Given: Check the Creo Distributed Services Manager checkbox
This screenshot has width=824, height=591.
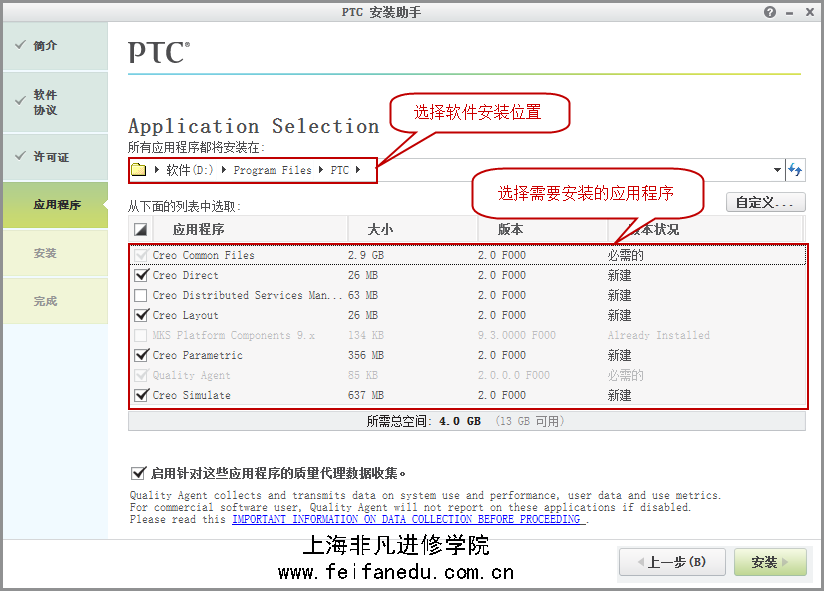Looking at the screenshot, I should (141, 295).
